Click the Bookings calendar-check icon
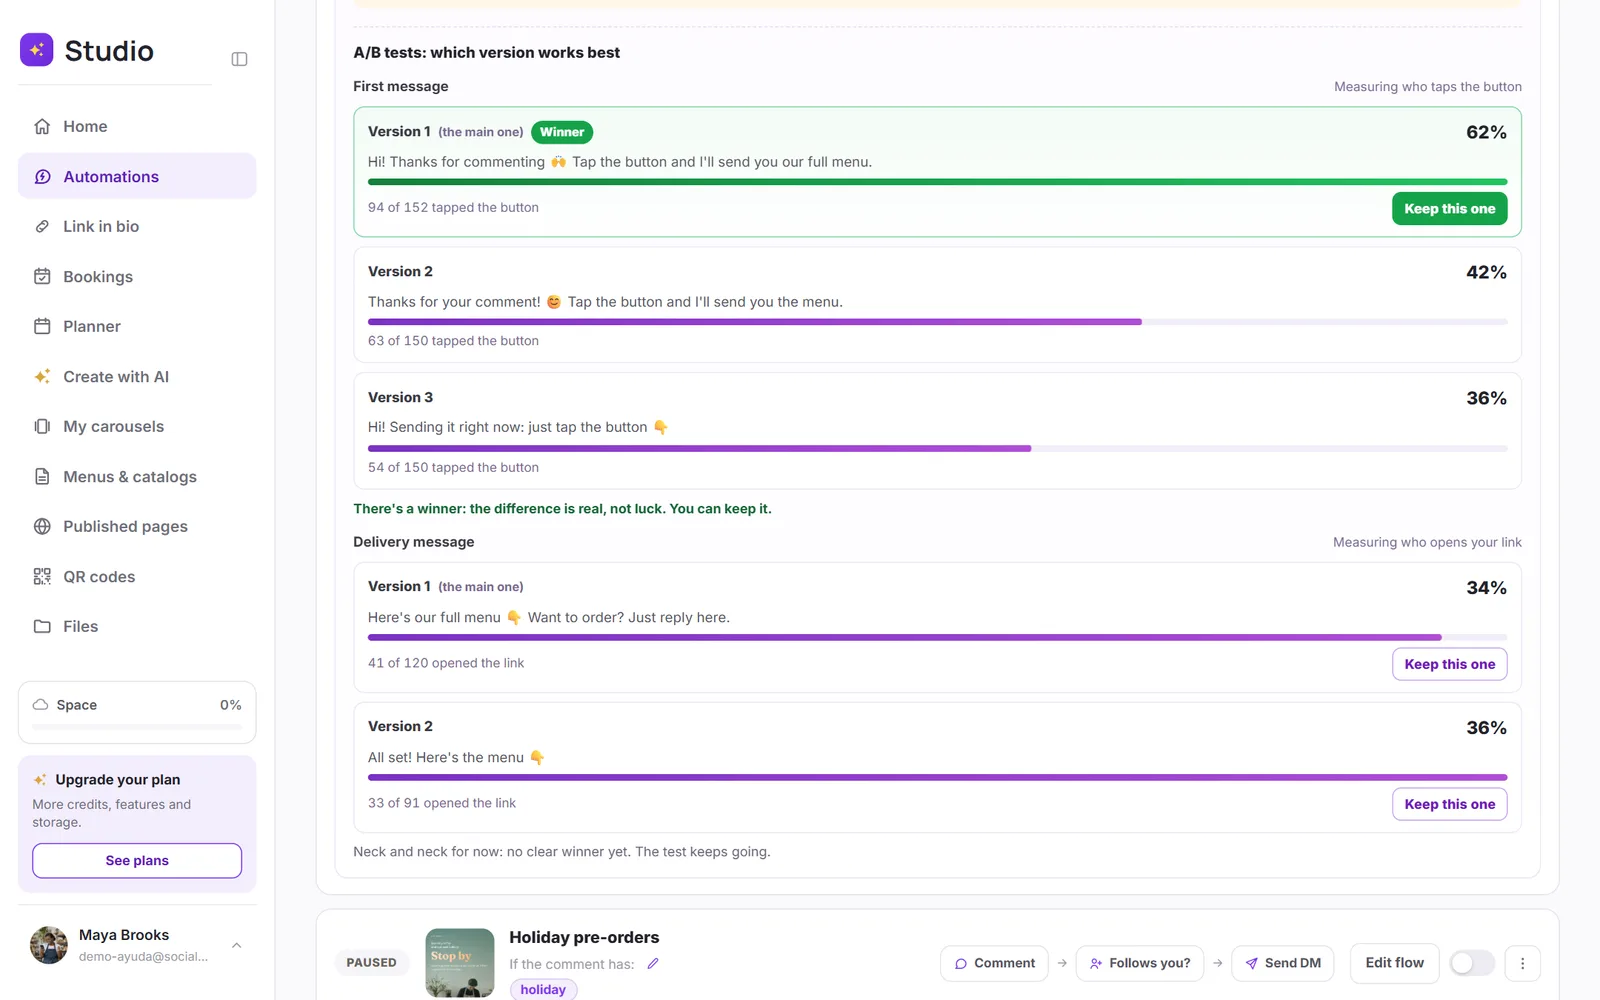 click(42, 276)
